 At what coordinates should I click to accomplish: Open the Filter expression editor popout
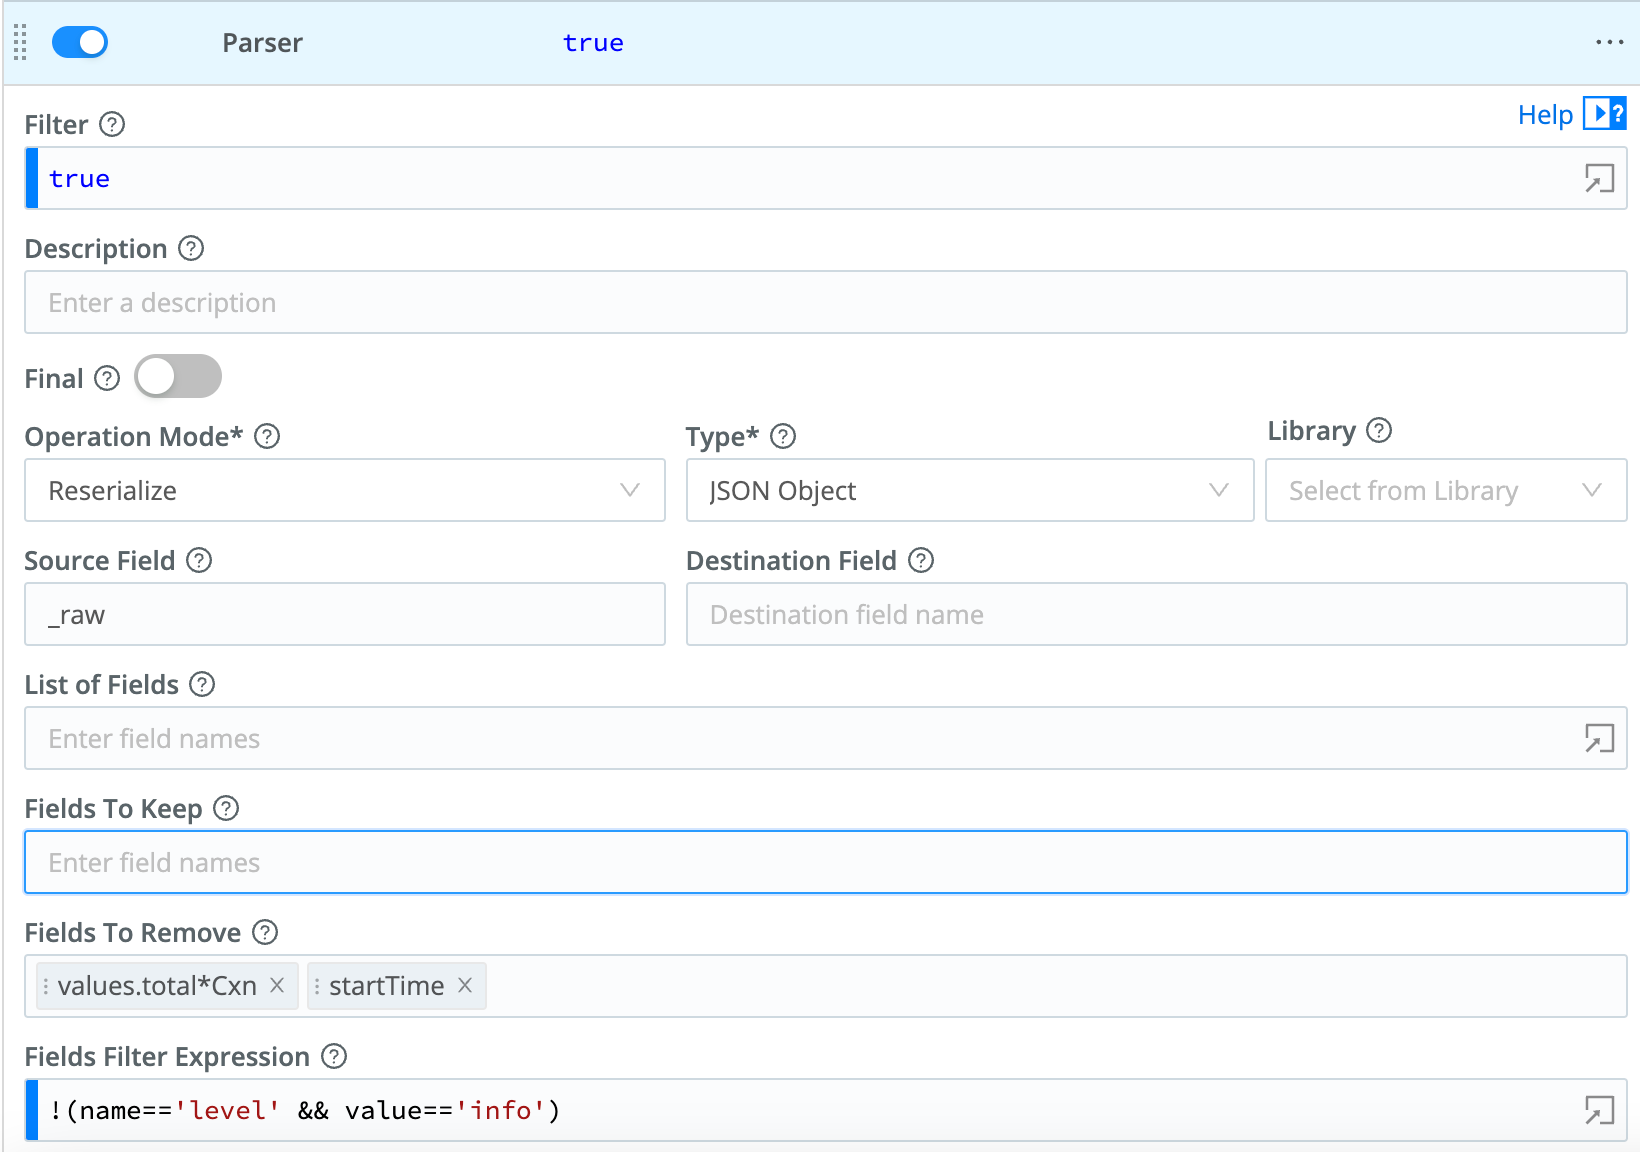click(x=1598, y=178)
